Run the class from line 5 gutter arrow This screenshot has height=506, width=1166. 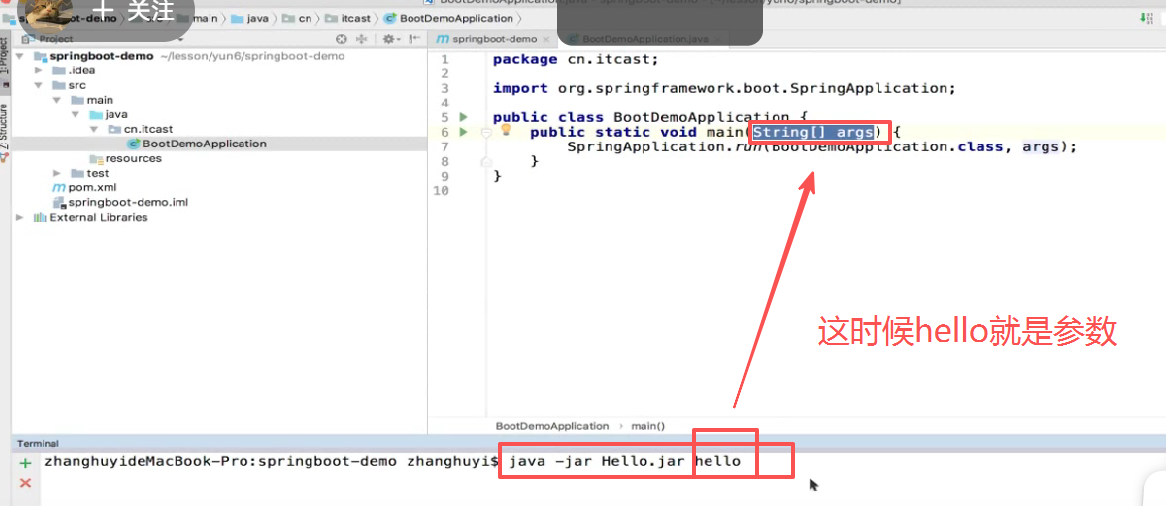coord(463,117)
